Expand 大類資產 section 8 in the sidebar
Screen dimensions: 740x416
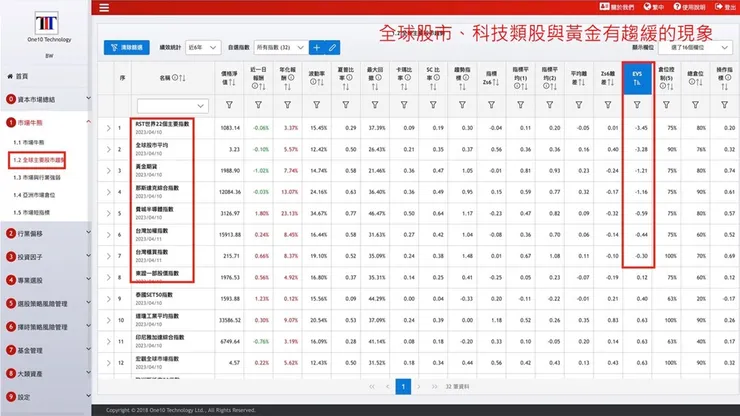point(46,374)
